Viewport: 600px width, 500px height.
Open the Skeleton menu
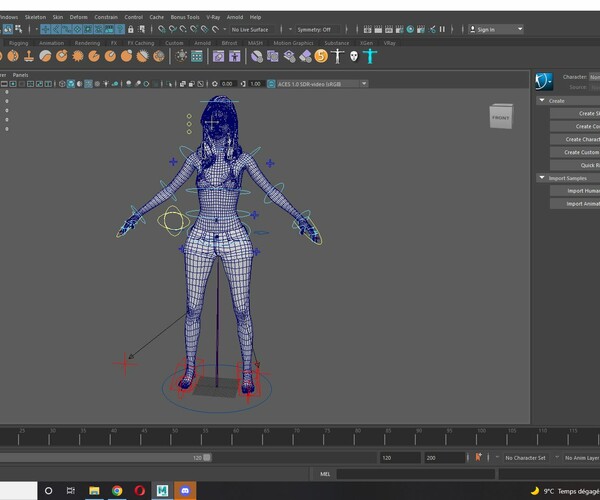click(35, 17)
